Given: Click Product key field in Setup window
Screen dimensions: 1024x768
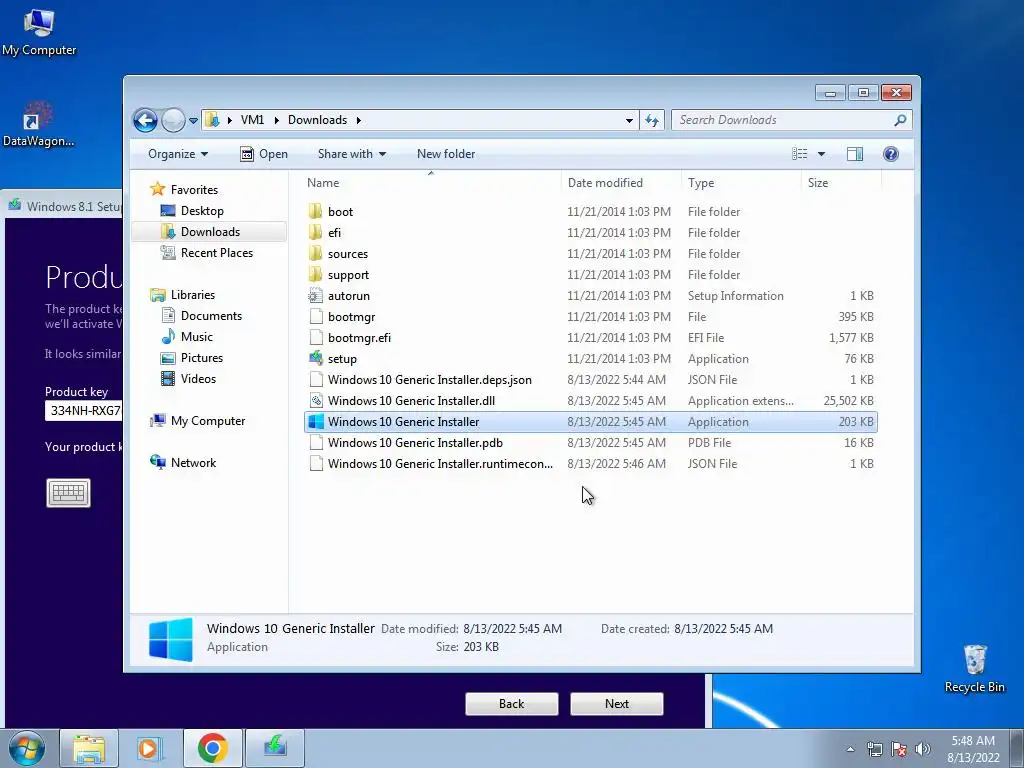Looking at the screenshot, I should pyautogui.click(x=84, y=411).
